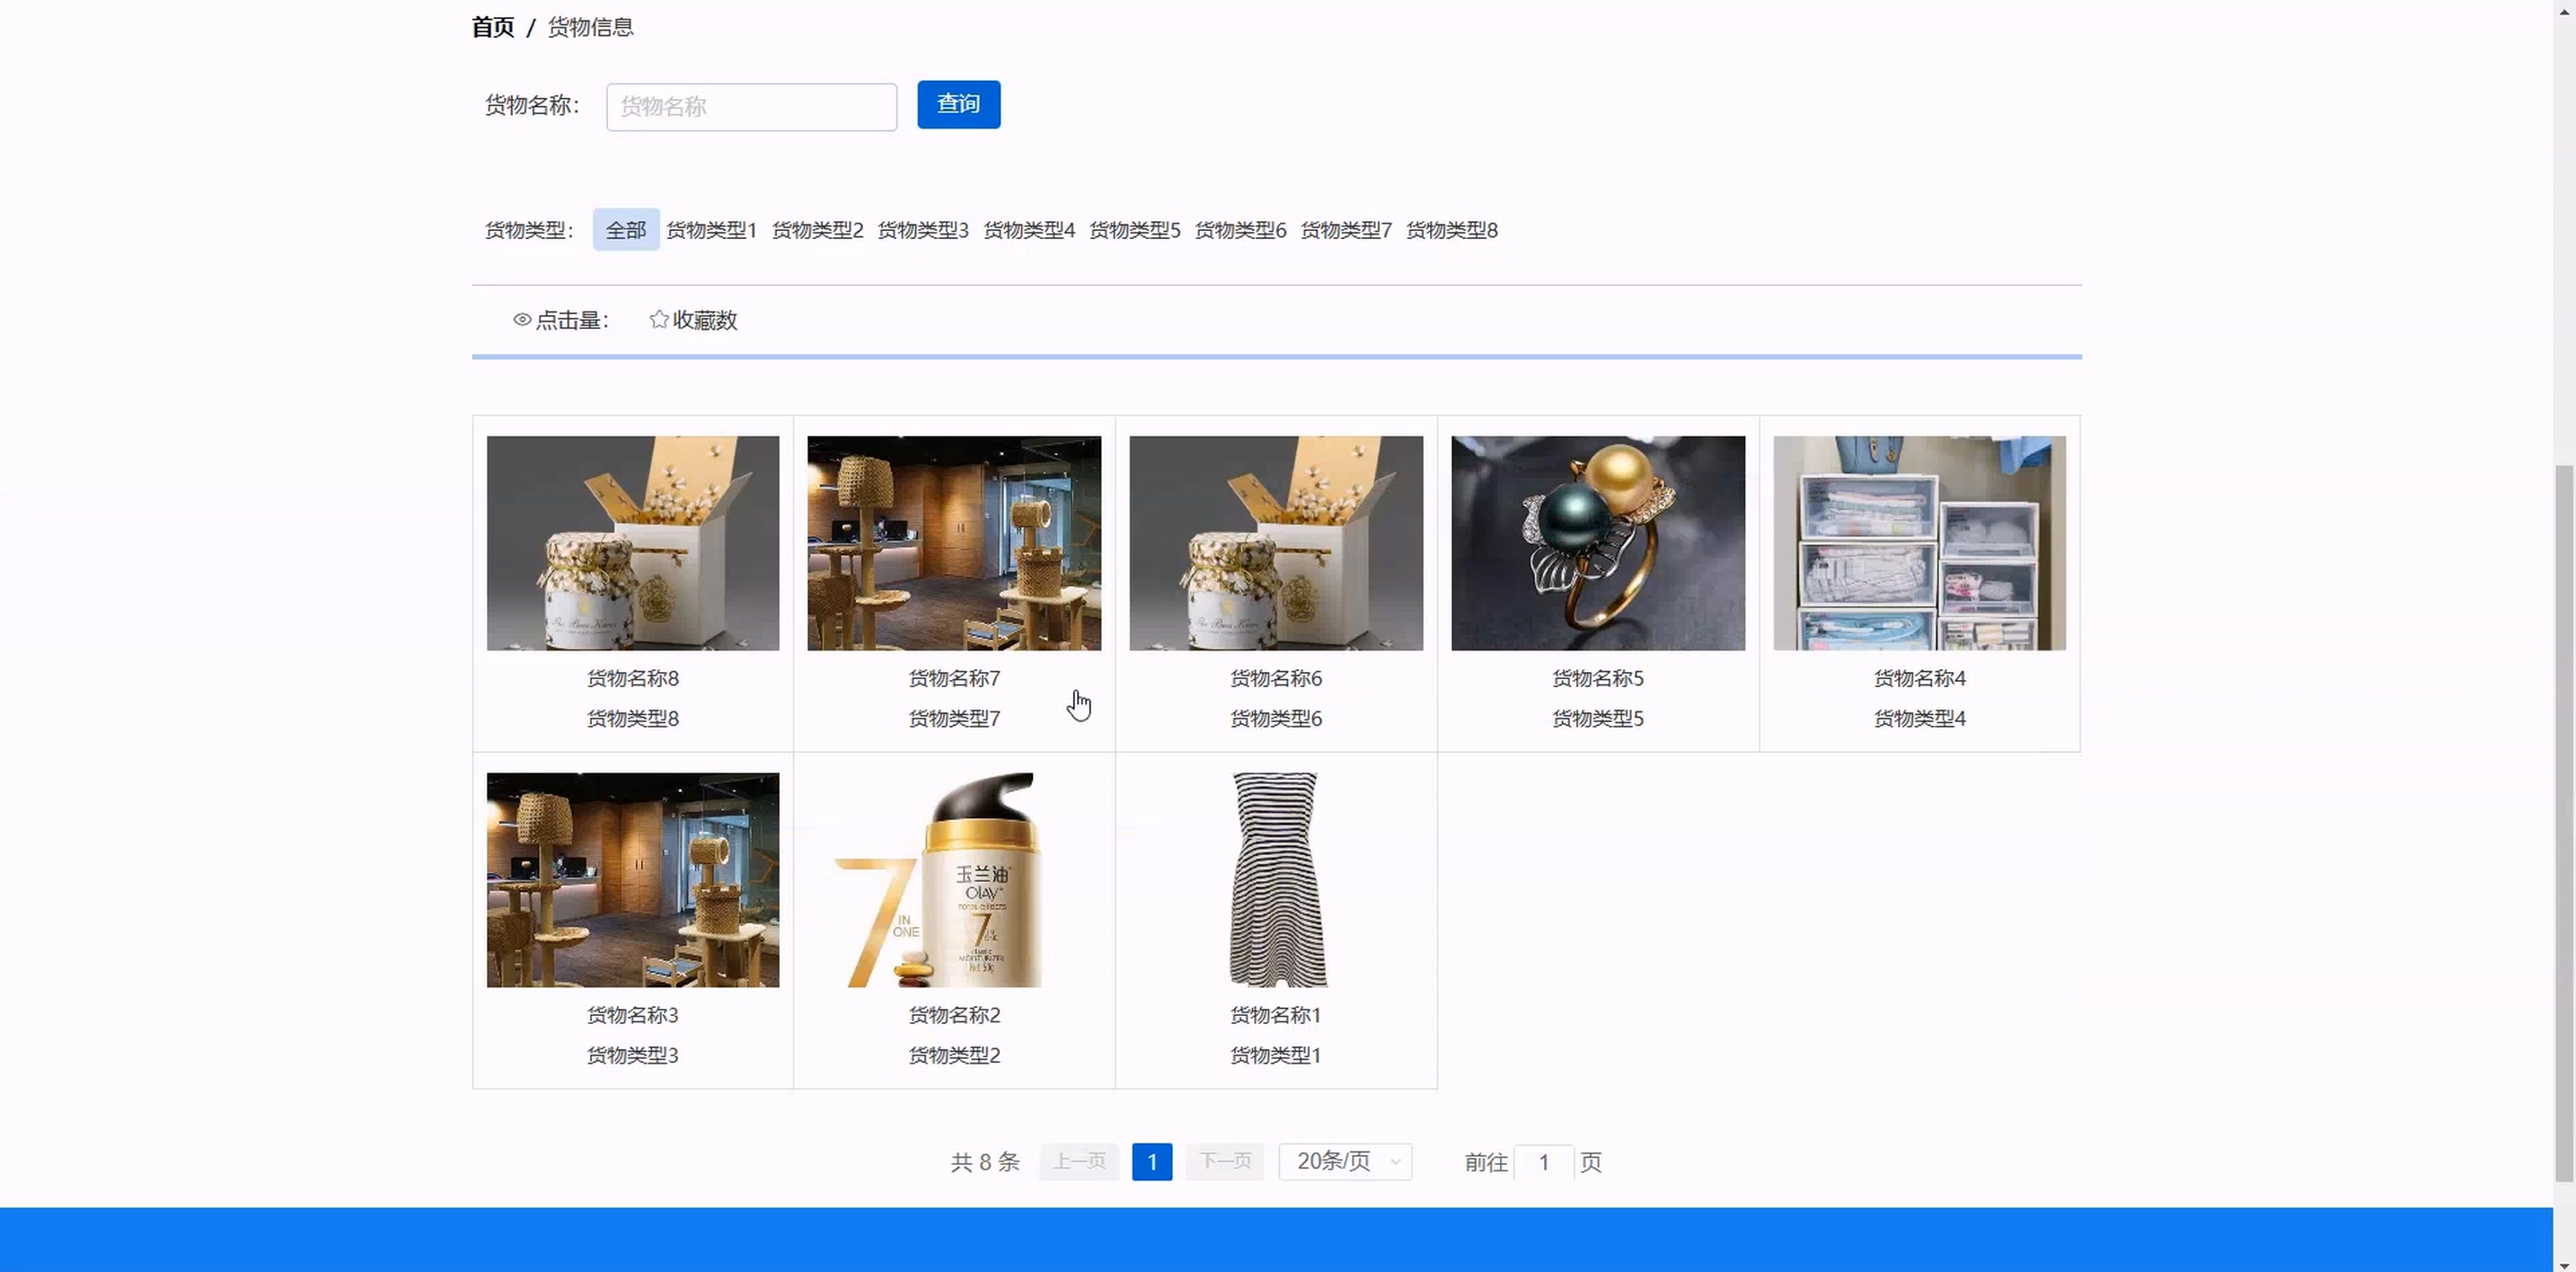This screenshot has height=1272, width=2576.
Task: Click the 货物名称7 product title
Action: point(954,679)
